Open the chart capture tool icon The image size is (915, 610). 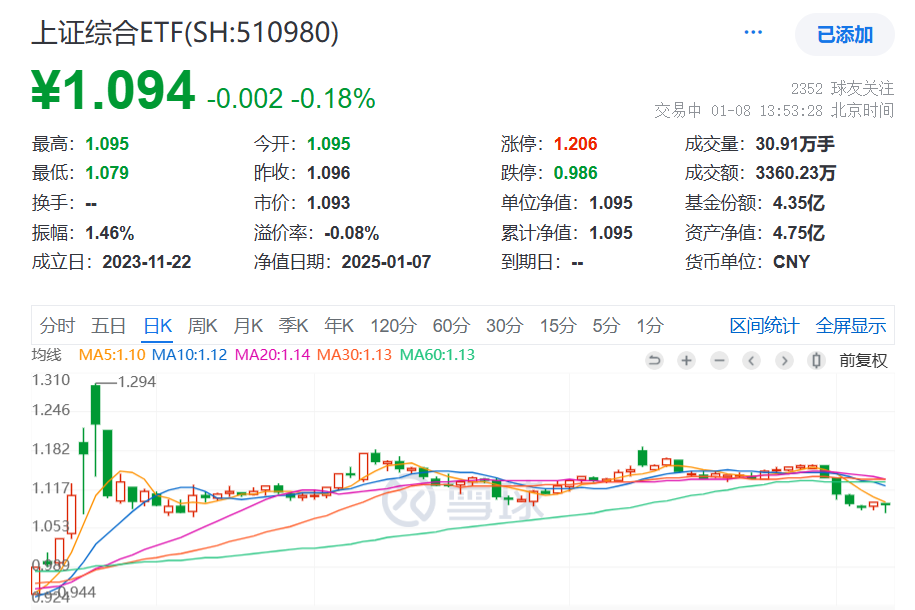pyautogui.click(x=815, y=360)
